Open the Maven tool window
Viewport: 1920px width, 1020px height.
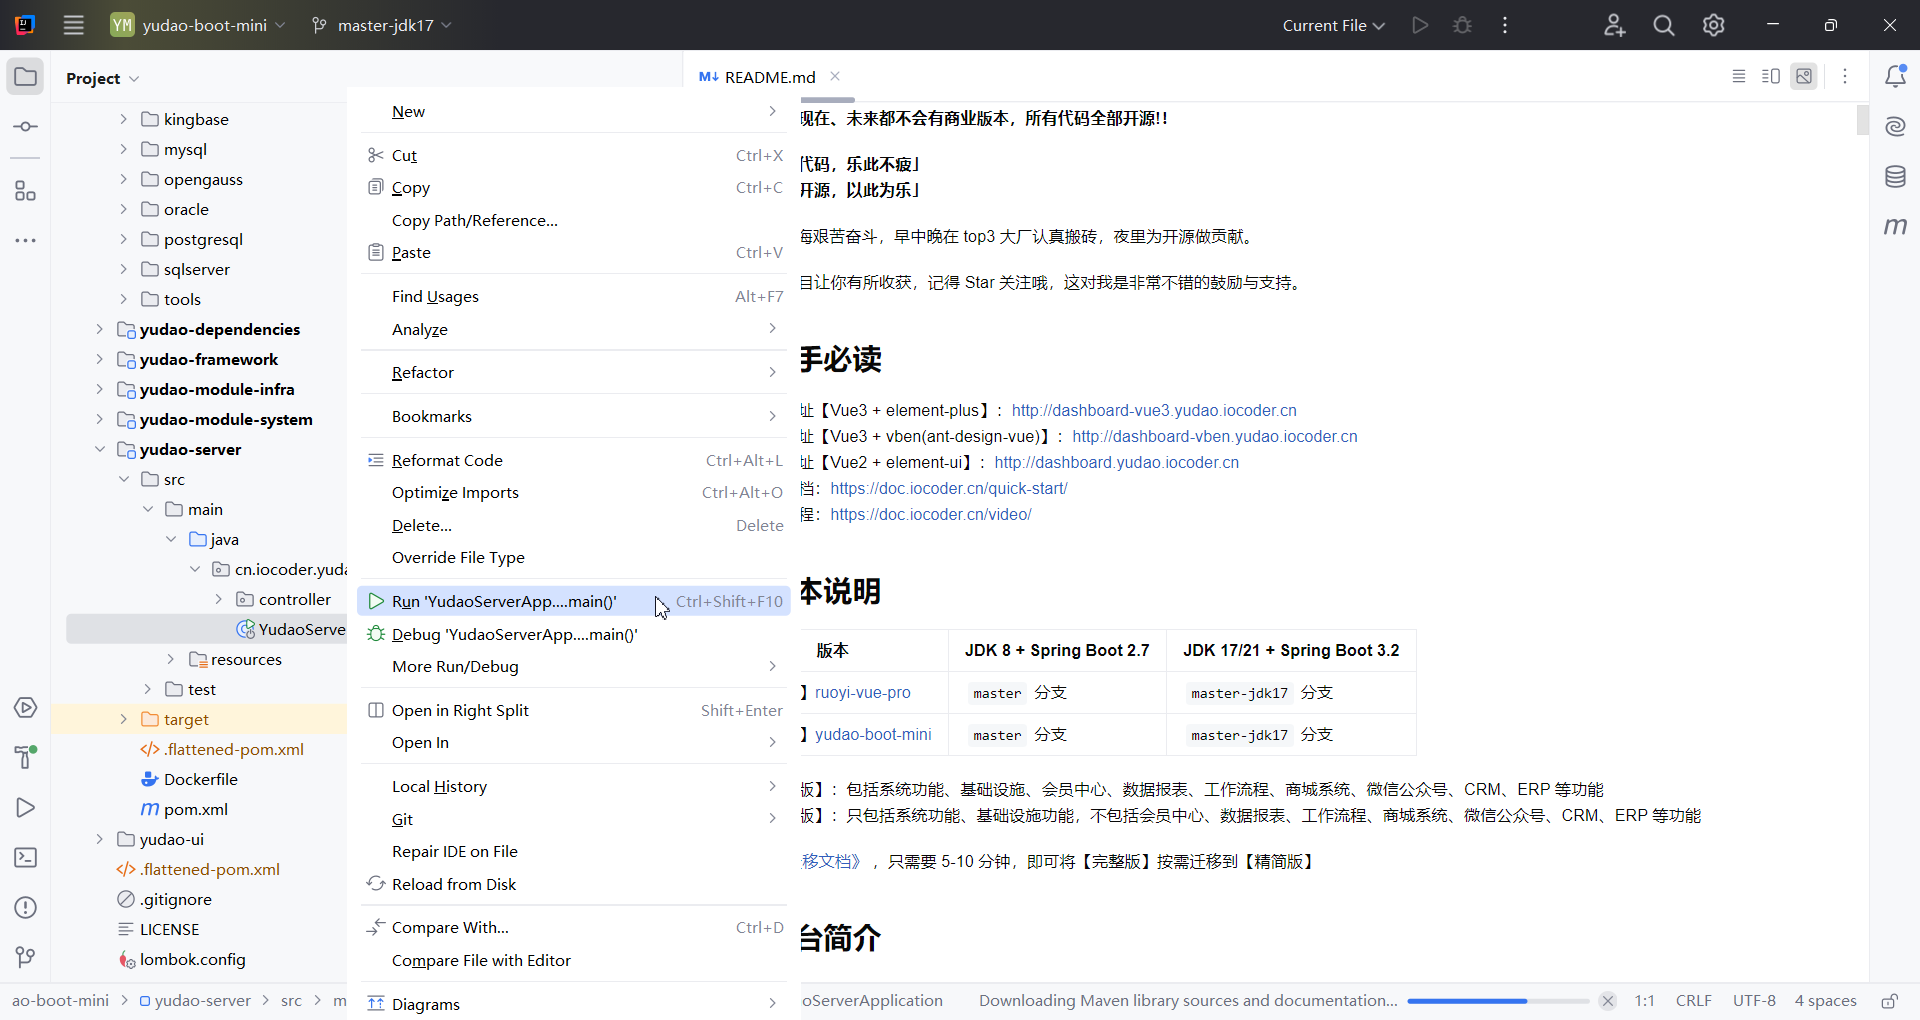click(x=1895, y=227)
